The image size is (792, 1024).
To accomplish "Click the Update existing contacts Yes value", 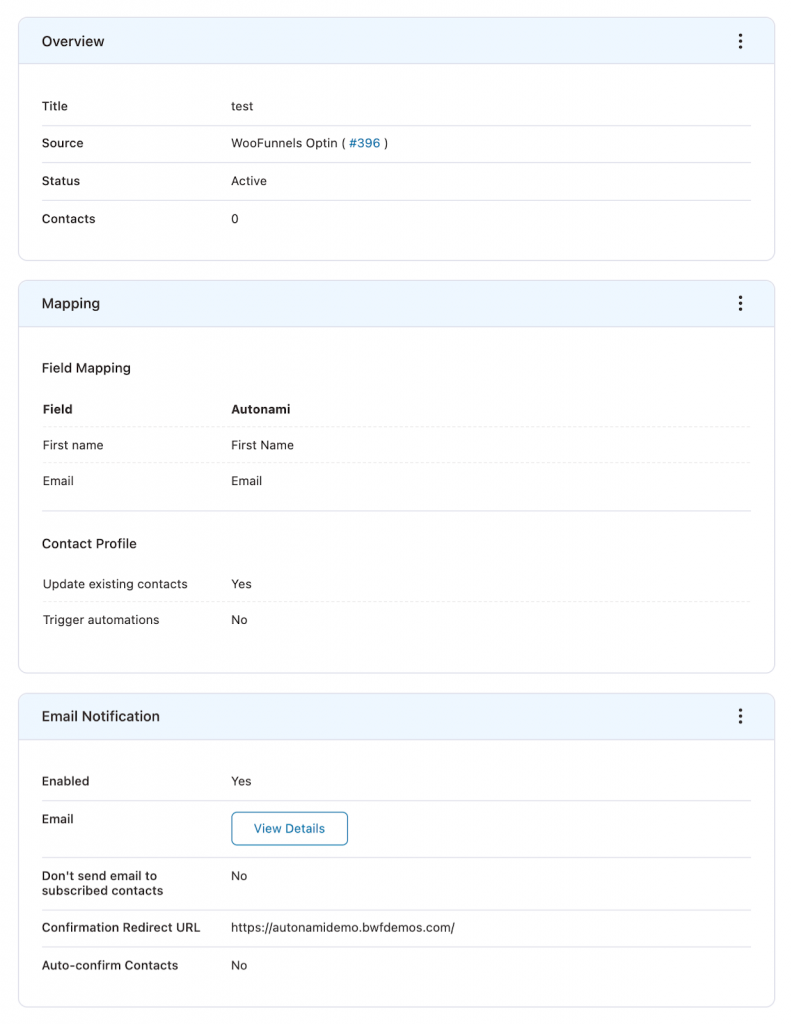I will coord(241,584).
